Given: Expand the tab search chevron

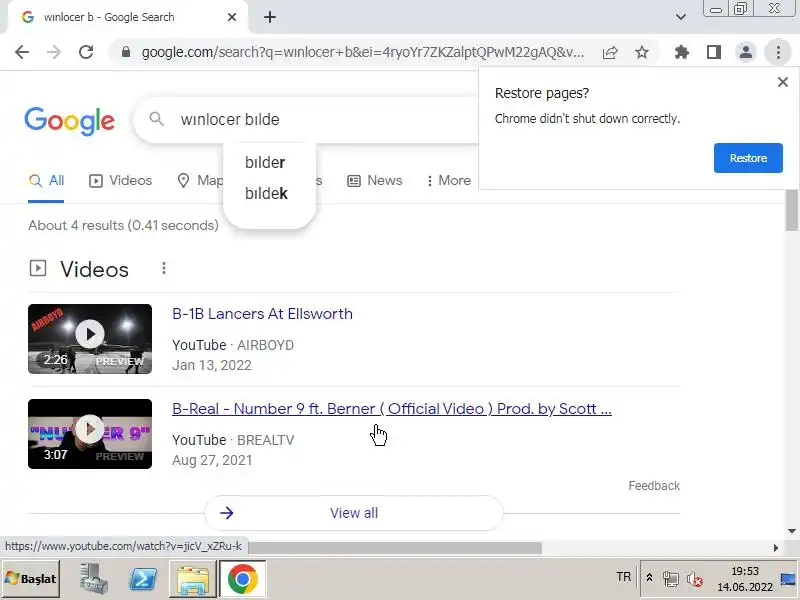Looking at the screenshot, I should pyautogui.click(x=681, y=17).
